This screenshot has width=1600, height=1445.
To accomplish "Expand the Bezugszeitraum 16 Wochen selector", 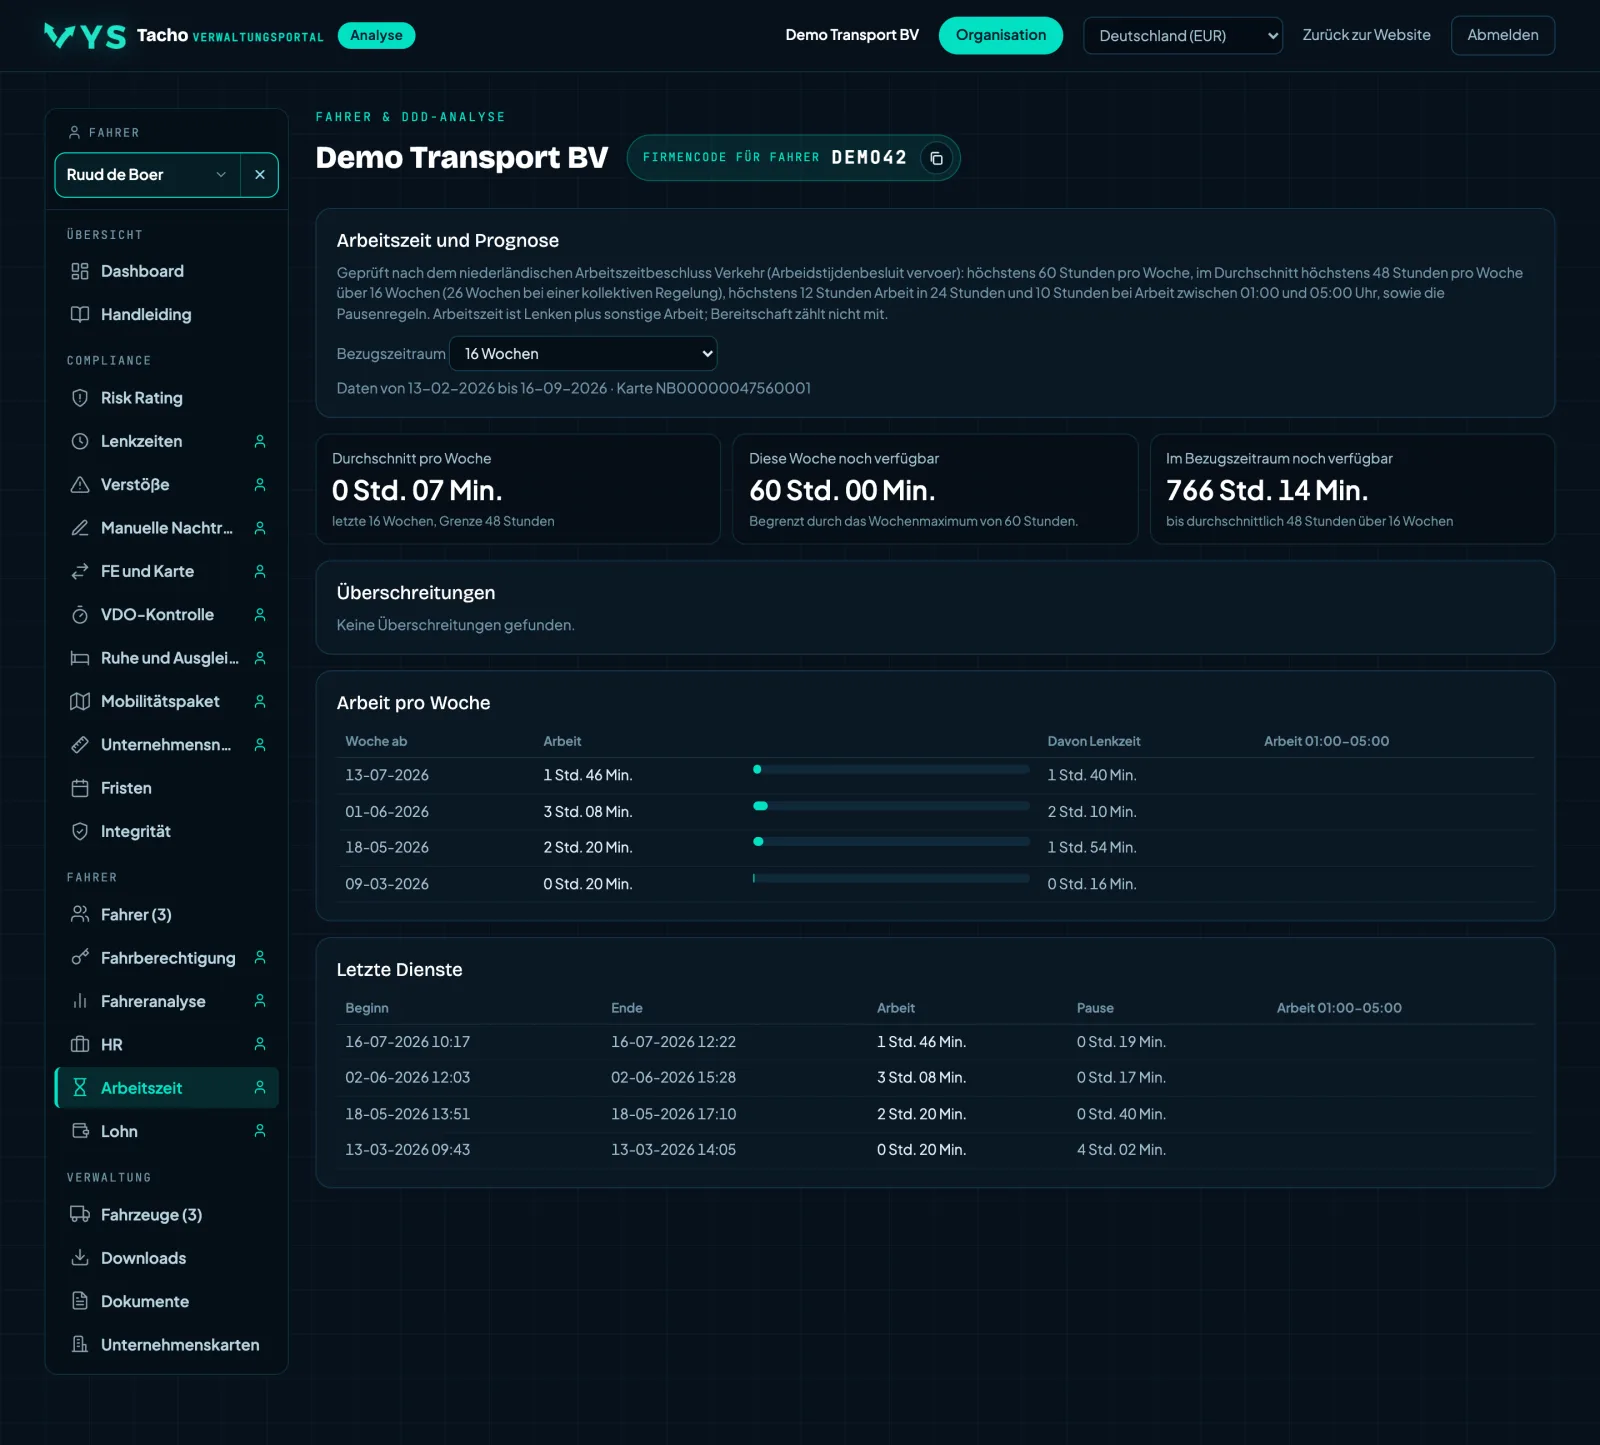I will tap(583, 354).
